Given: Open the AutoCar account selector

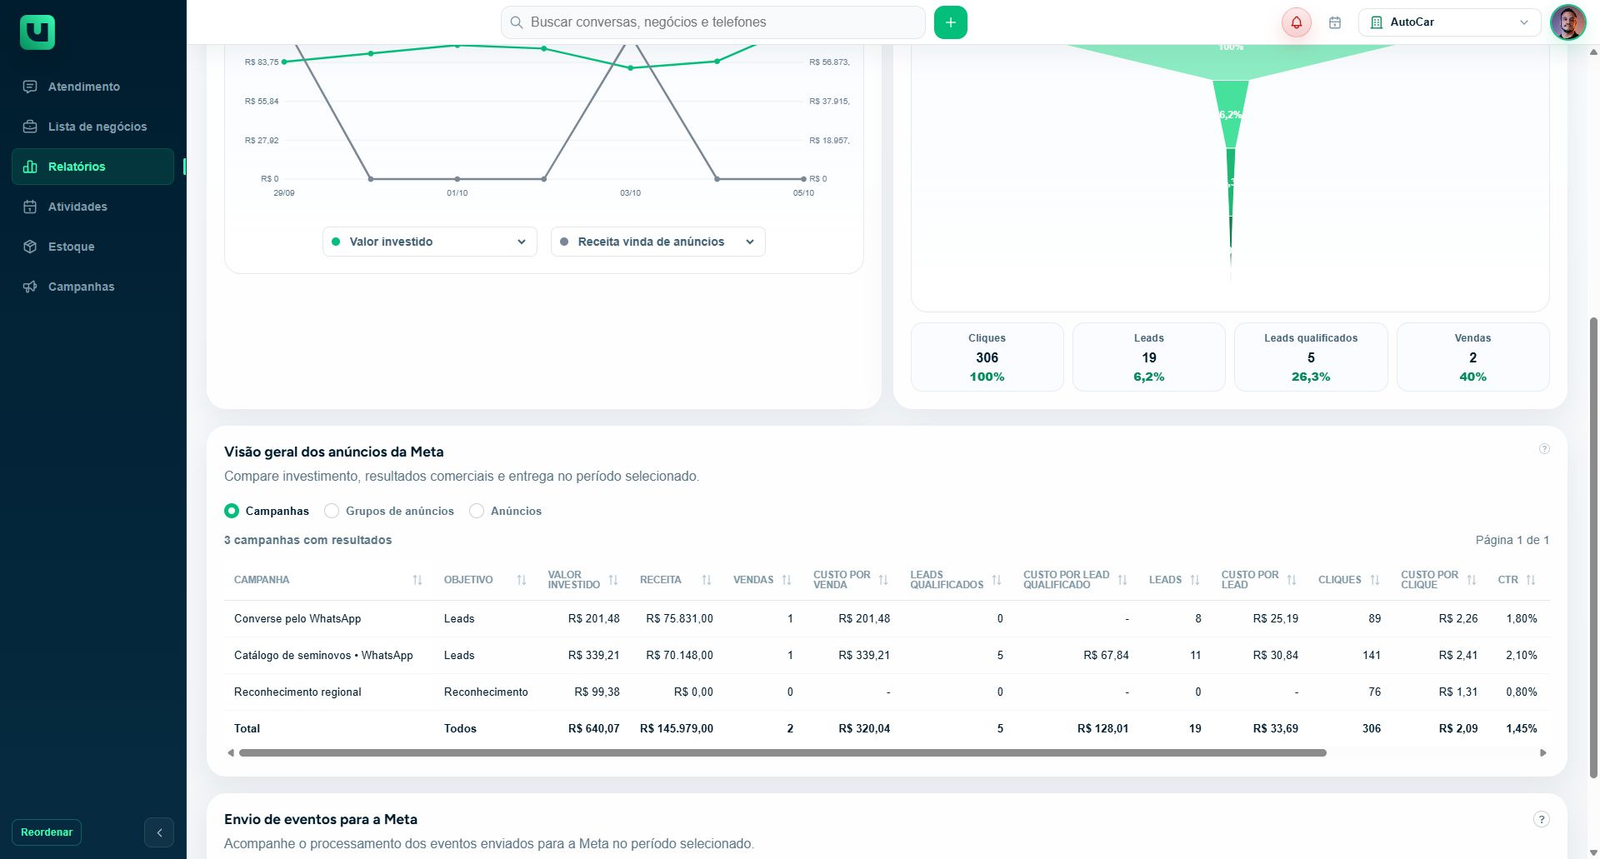Looking at the screenshot, I should click(x=1449, y=22).
